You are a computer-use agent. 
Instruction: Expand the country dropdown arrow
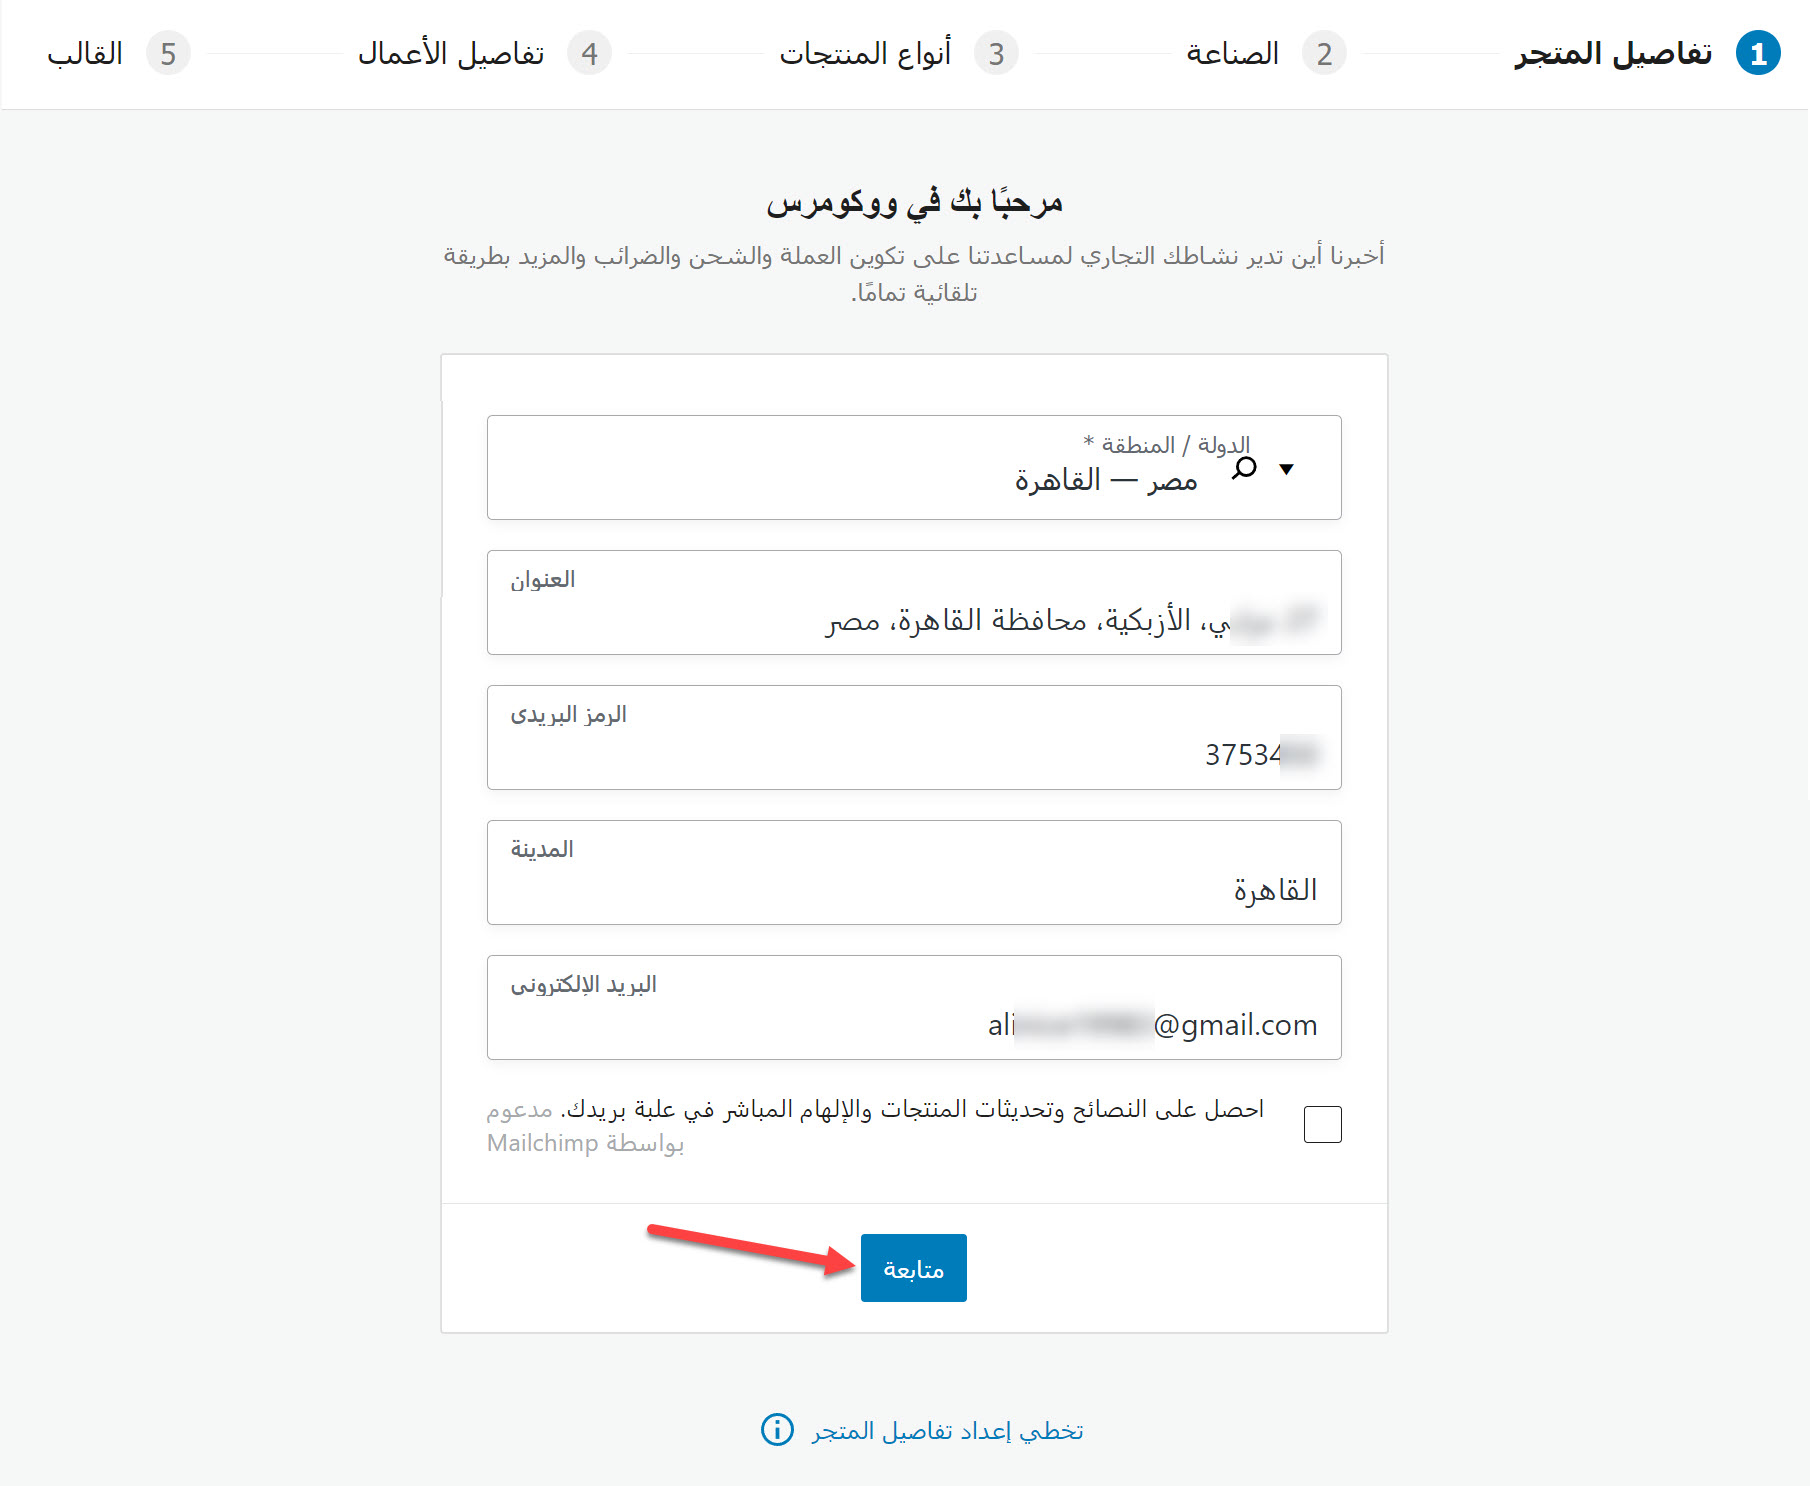coord(1287,469)
